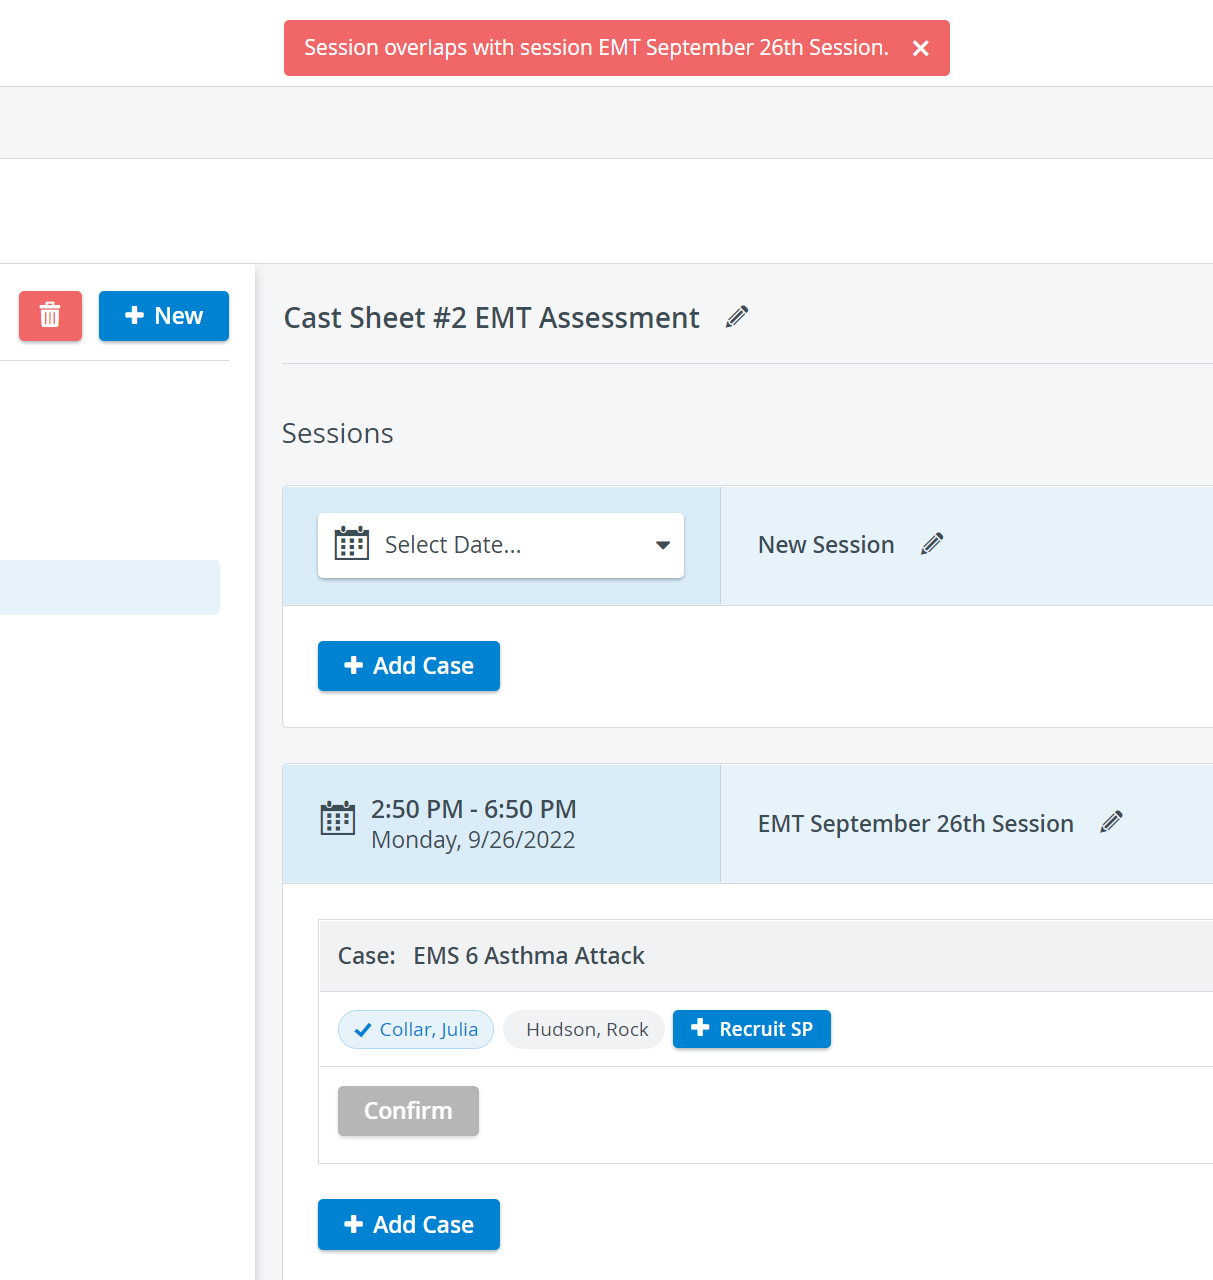The height and width of the screenshot is (1280, 1213).
Task: Click pencil icon next to New Session
Action: coord(932,544)
